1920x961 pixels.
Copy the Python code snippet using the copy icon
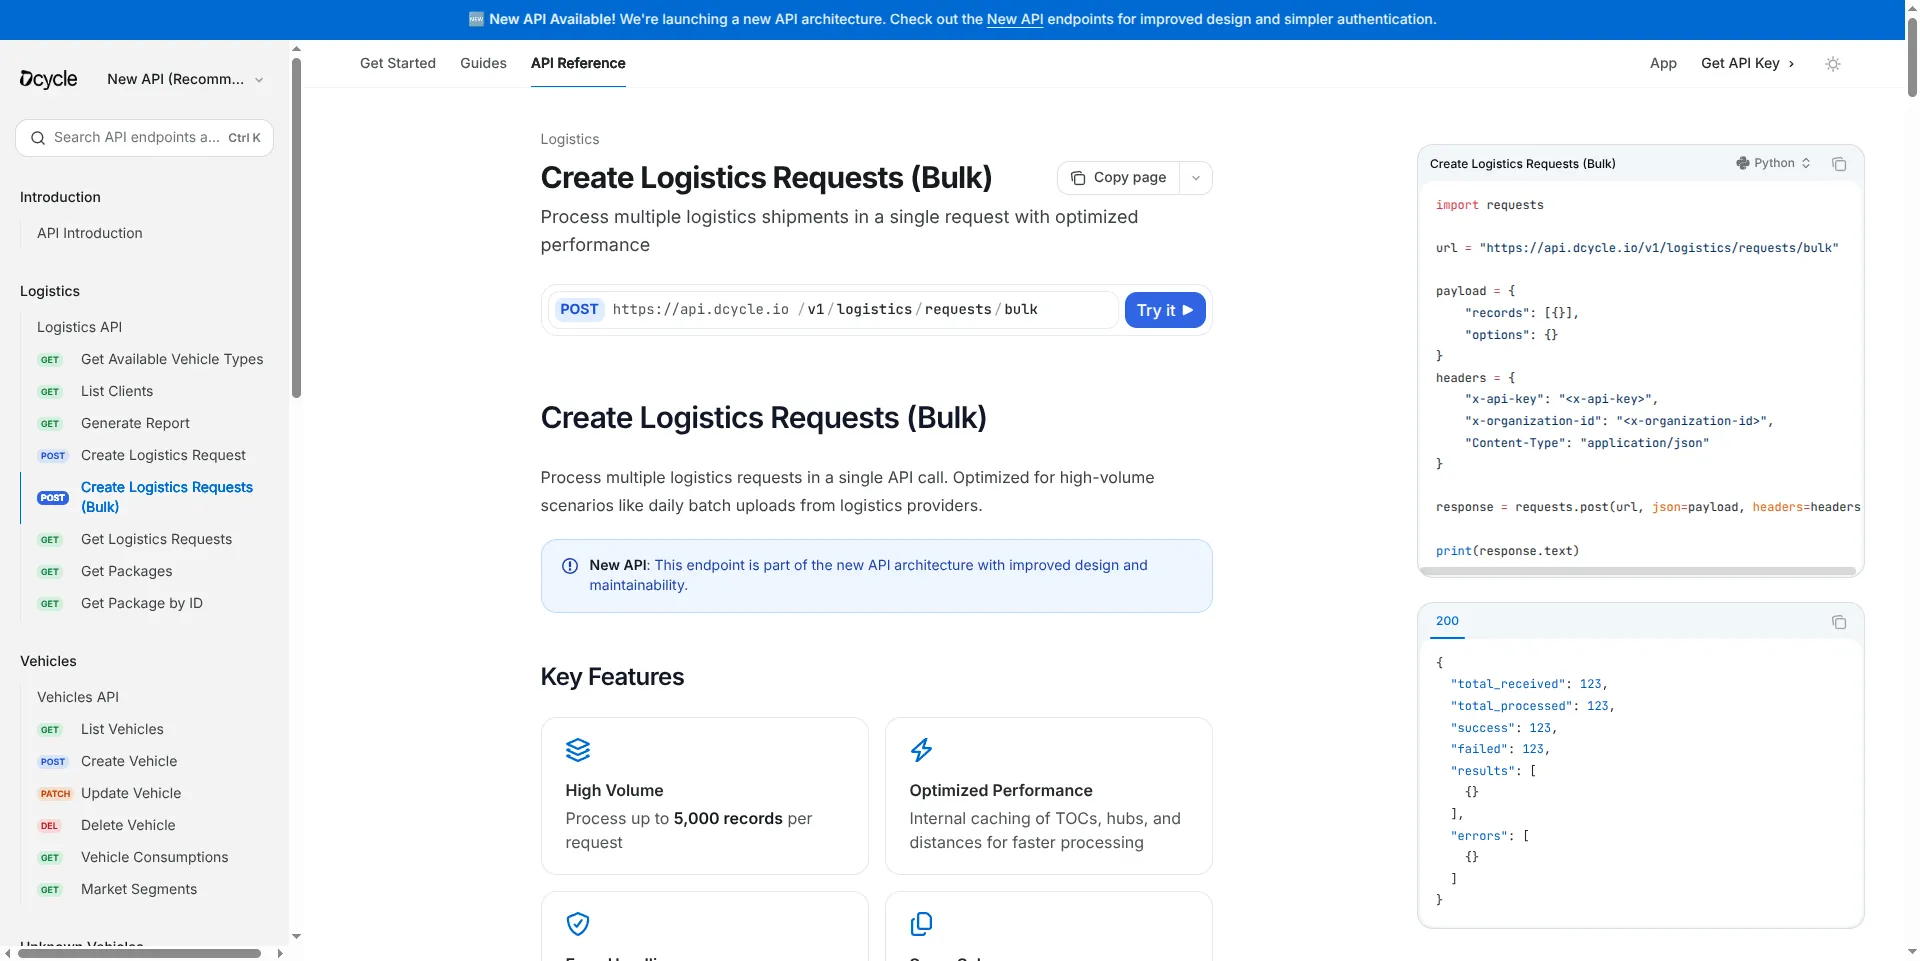tap(1840, 164)
